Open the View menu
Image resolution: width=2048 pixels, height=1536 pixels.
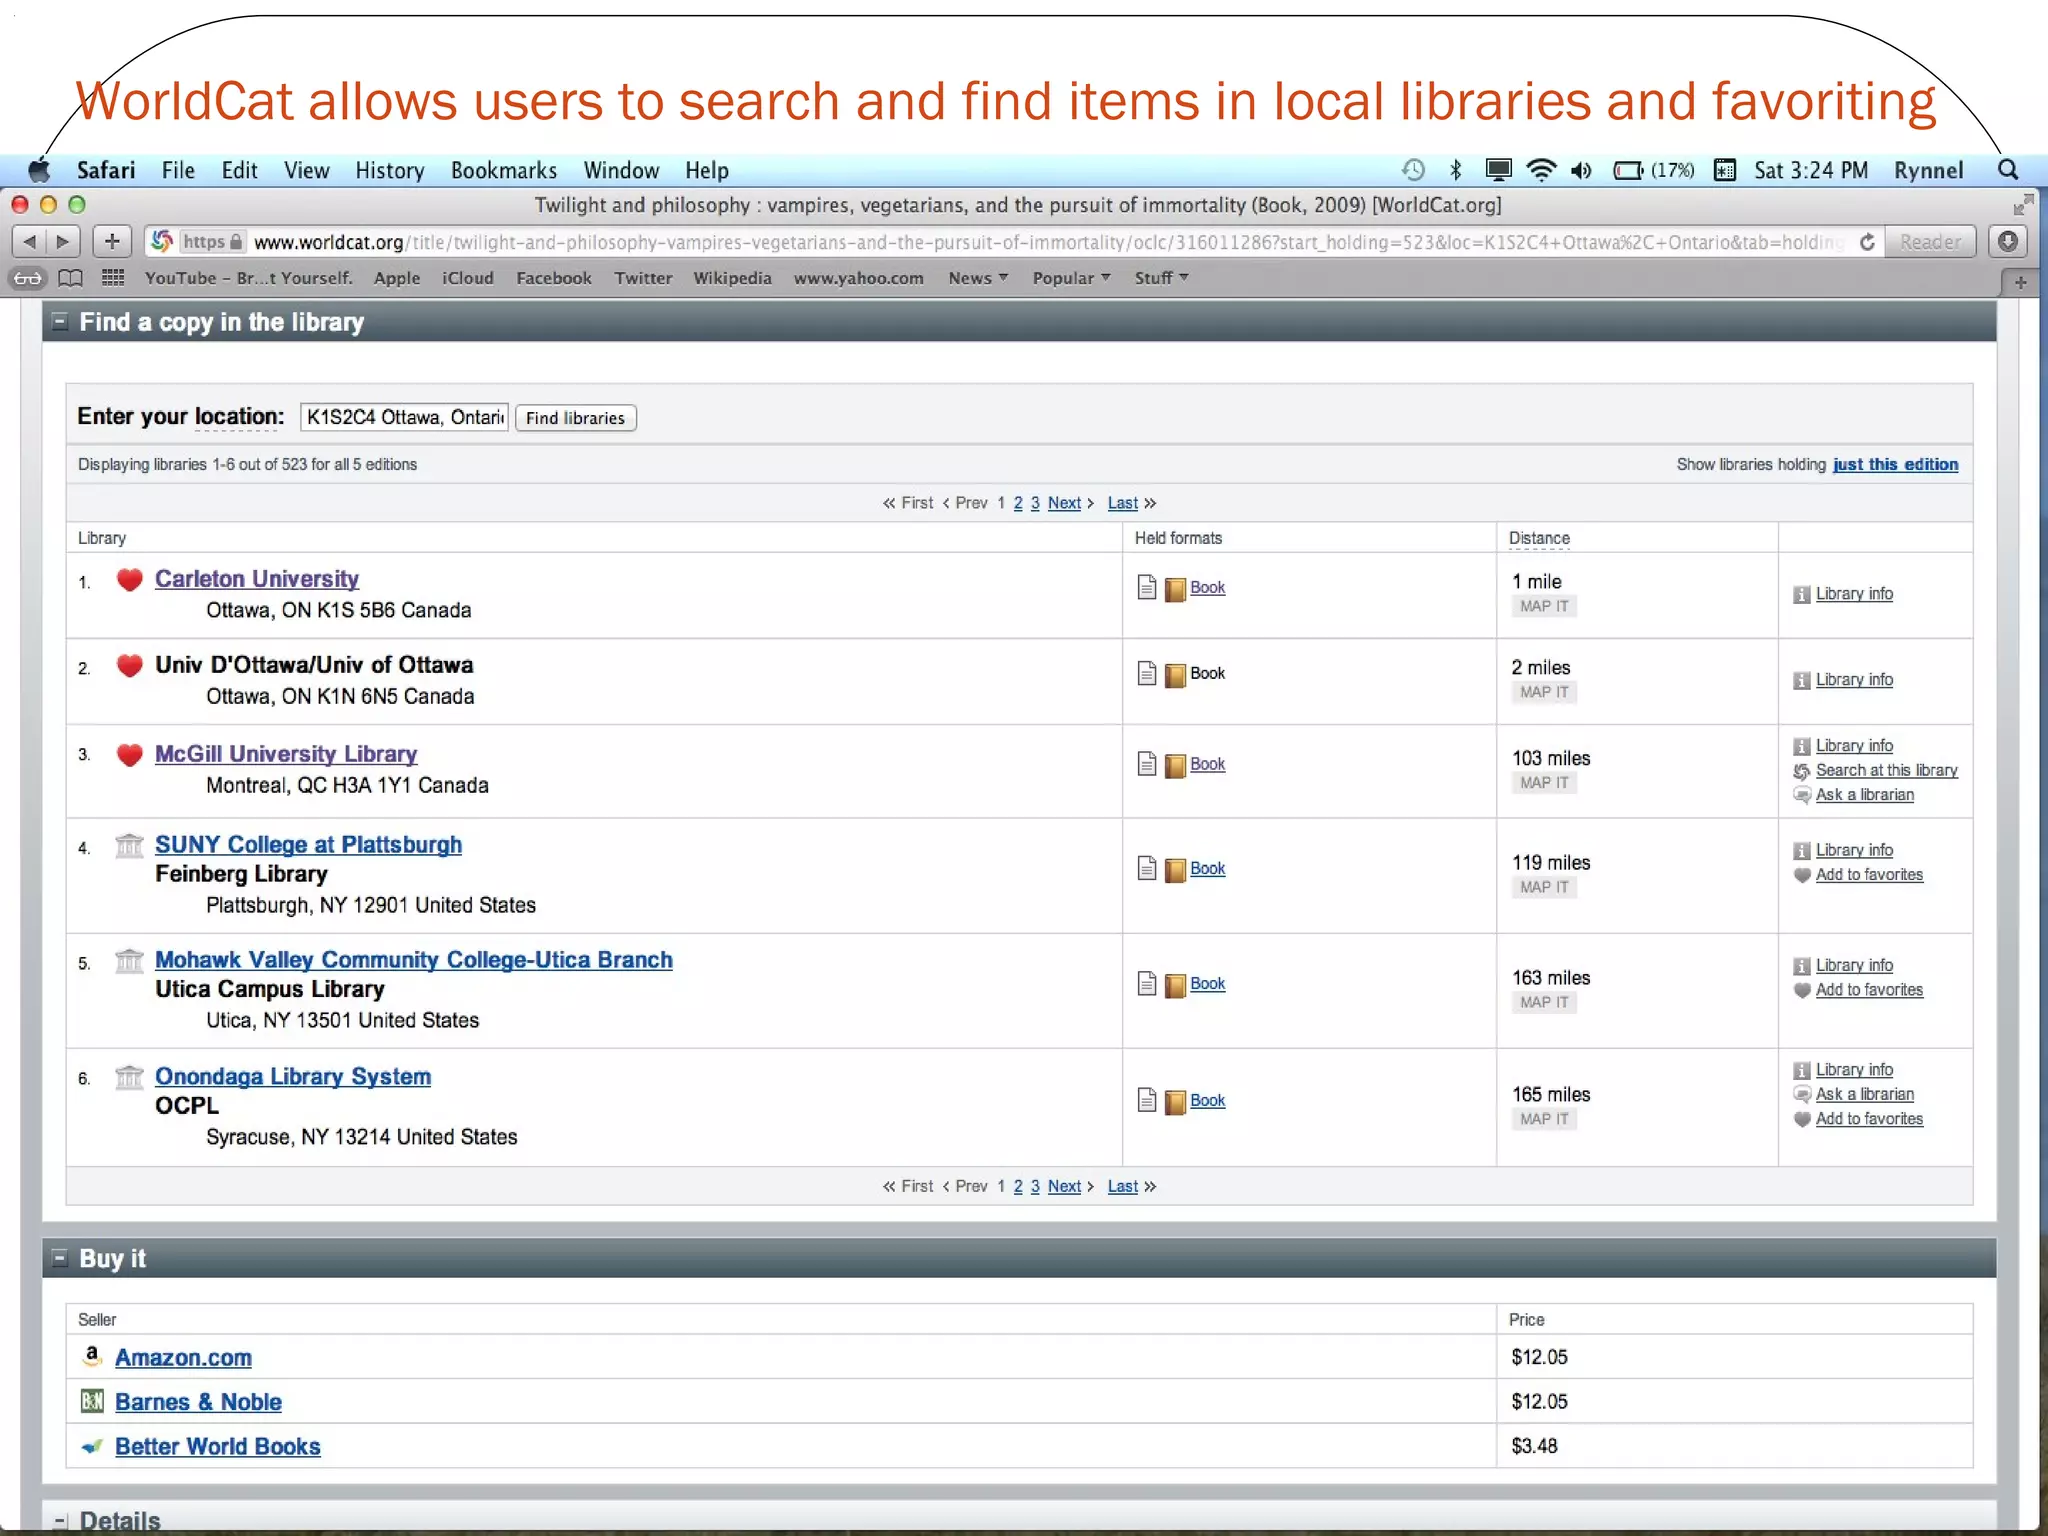click(x=306, y=170)
